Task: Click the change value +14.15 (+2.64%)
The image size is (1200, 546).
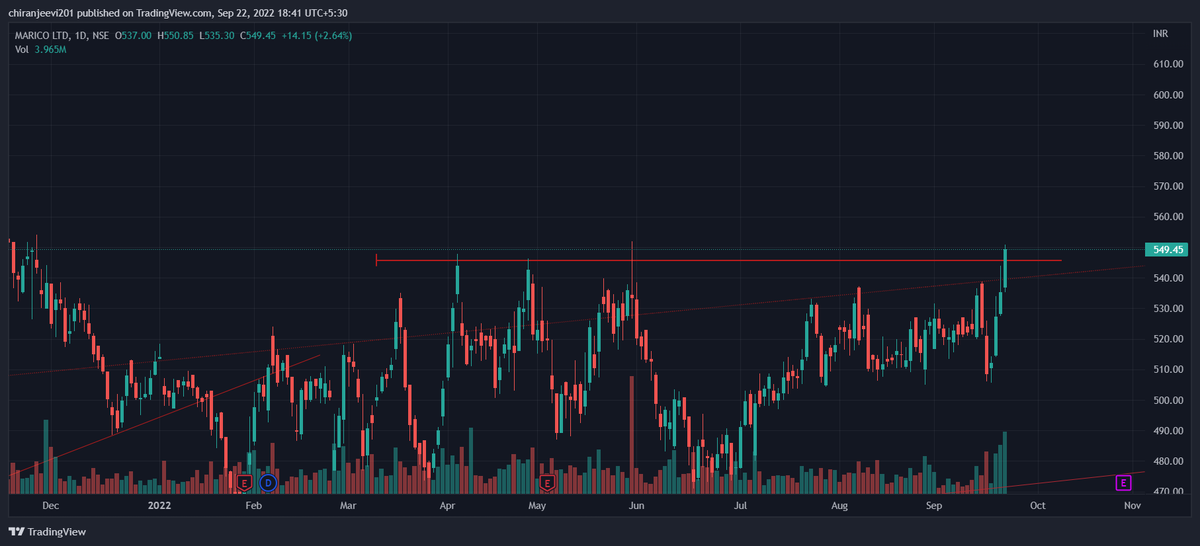Action: coord(318,36)
